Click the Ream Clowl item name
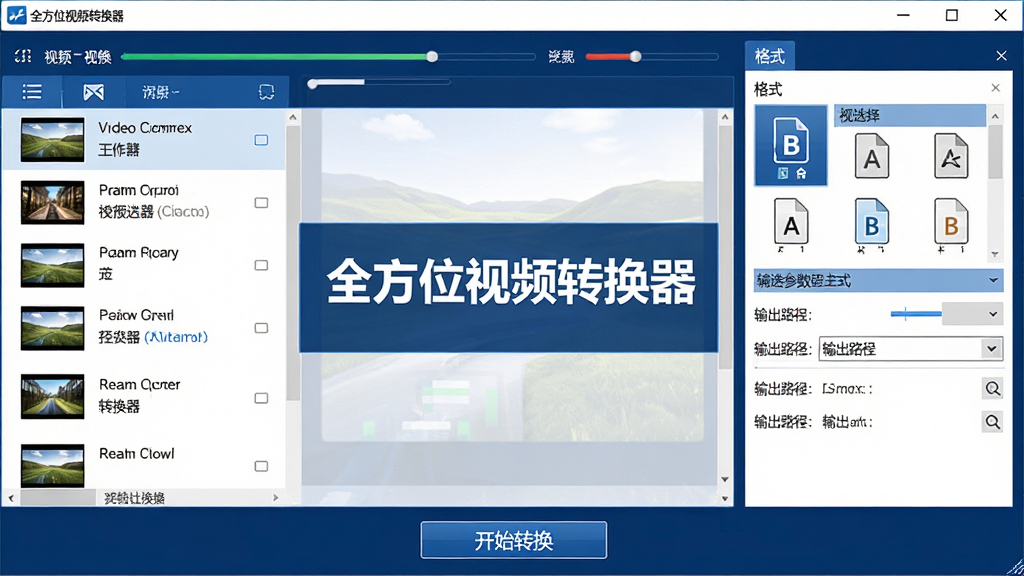The image size is (1024, 576). pyautogui.click(x=136, y=453)
